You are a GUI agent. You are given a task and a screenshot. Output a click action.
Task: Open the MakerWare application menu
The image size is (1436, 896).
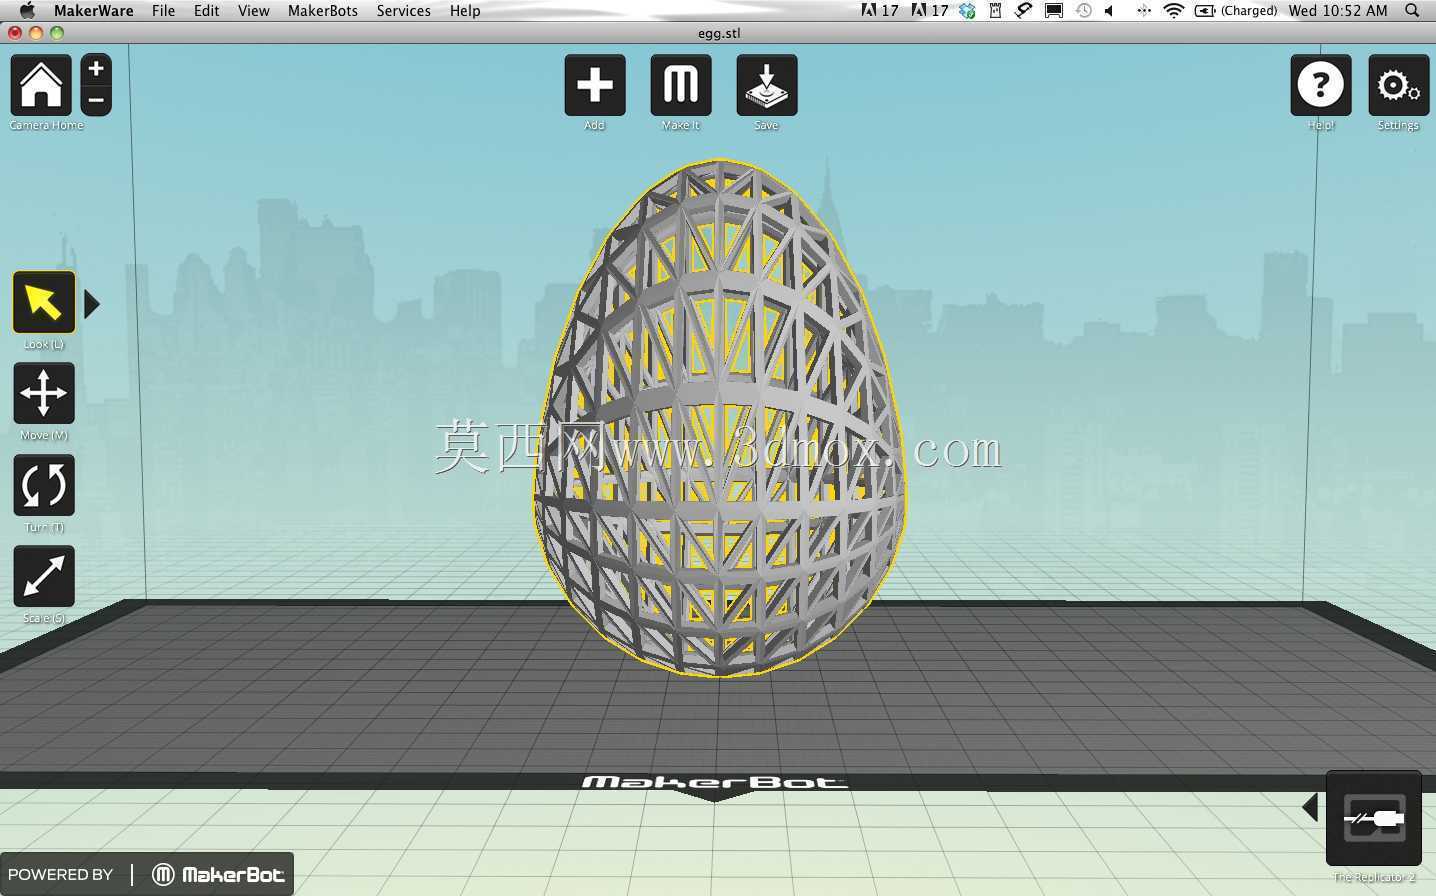94,11
